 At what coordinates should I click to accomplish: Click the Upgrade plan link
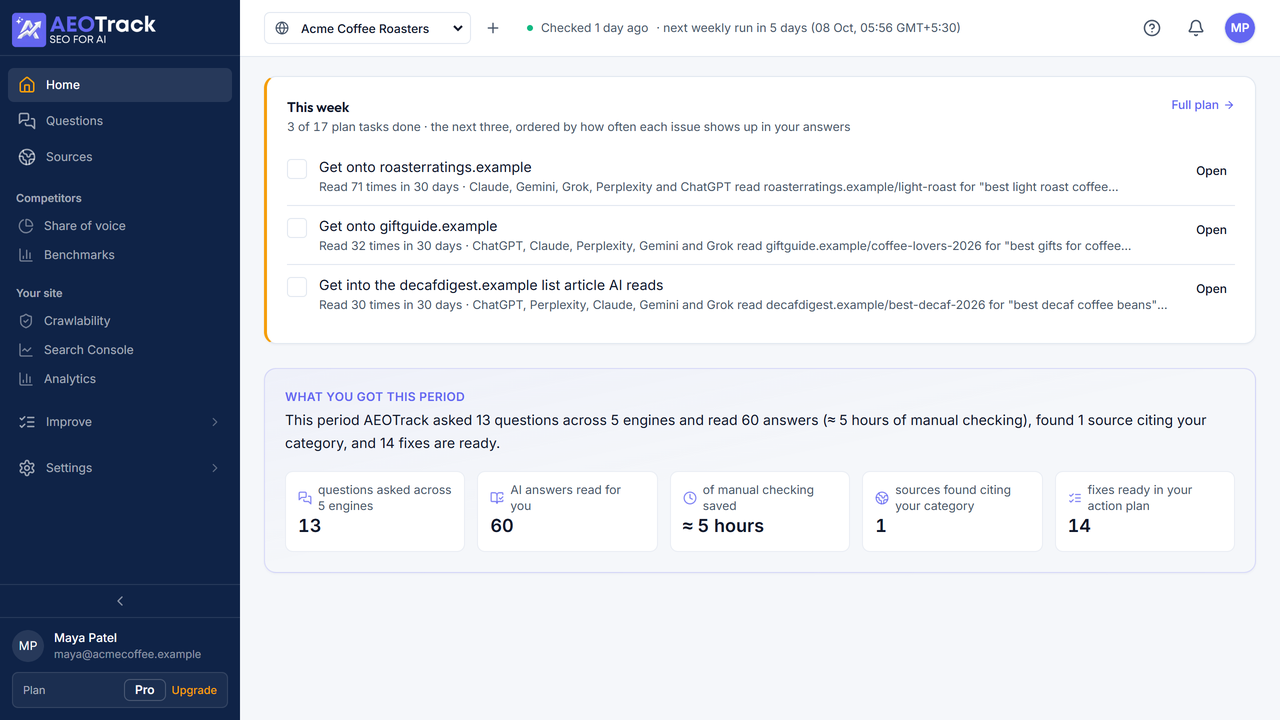[x=194, y=690]
